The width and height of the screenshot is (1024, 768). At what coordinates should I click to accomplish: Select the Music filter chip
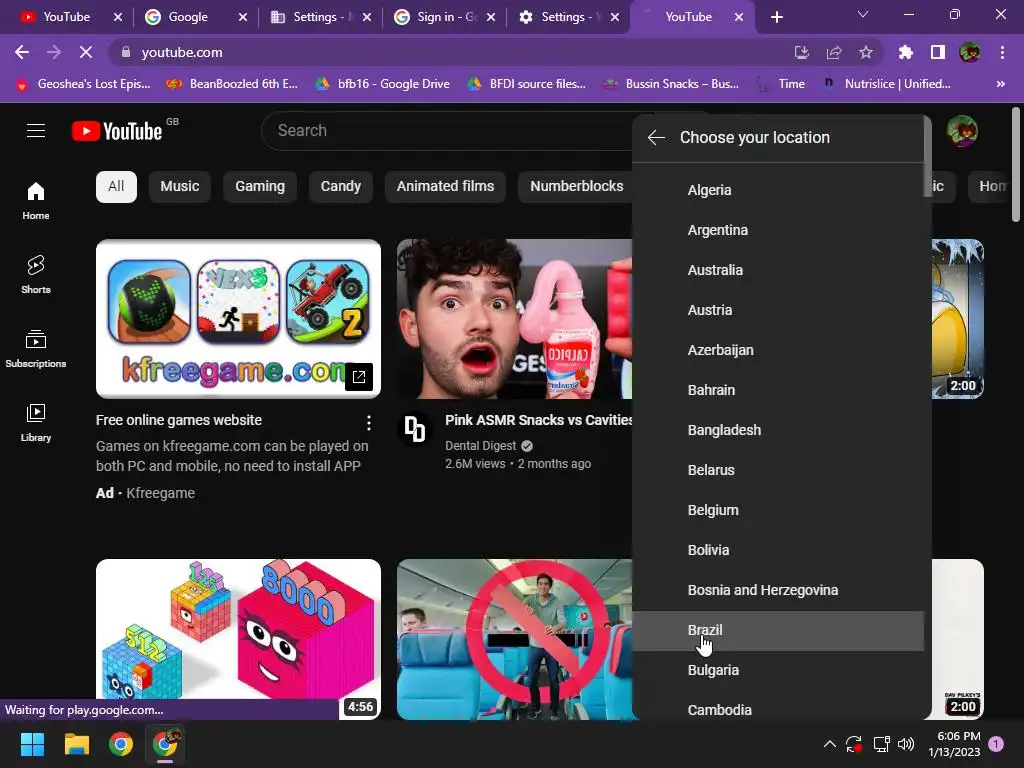tap(180, 186)
